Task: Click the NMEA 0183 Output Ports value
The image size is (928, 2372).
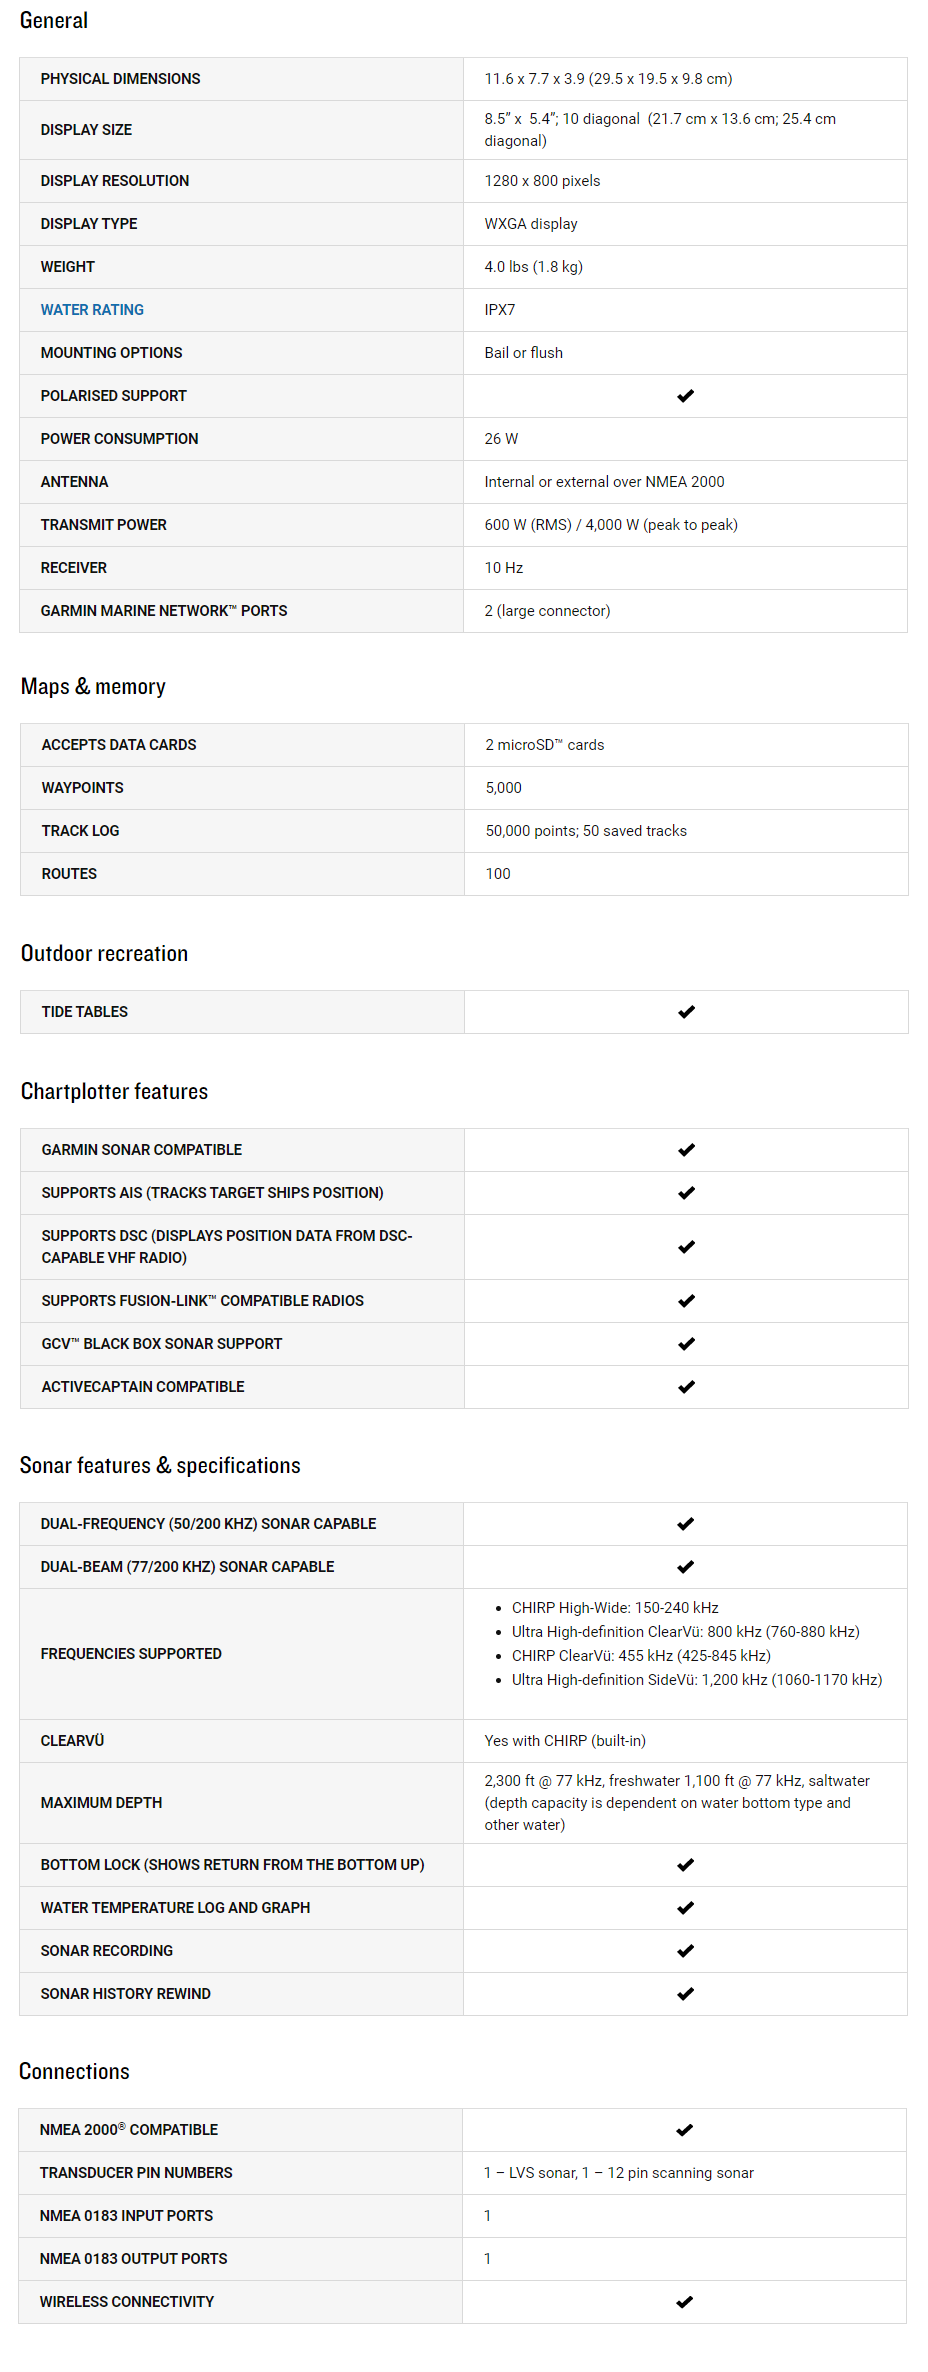Action: (488, 2259)
